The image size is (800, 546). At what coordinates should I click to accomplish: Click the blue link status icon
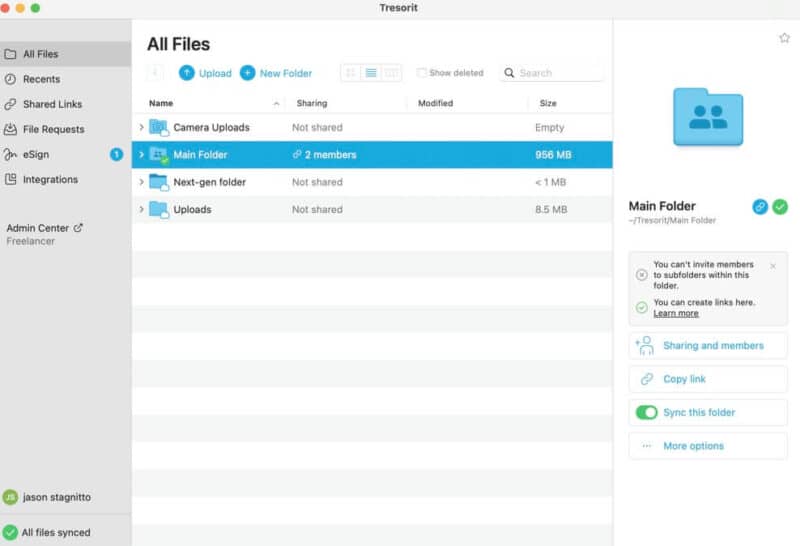(760, 207)
